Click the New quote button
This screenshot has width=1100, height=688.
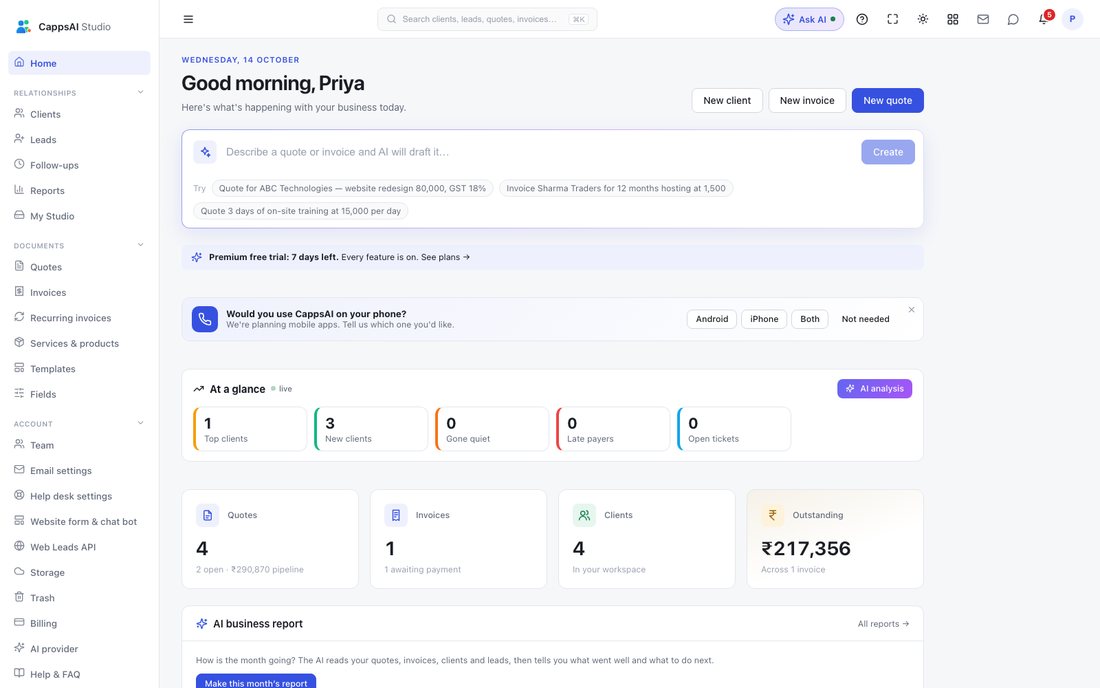coord(887,100)
